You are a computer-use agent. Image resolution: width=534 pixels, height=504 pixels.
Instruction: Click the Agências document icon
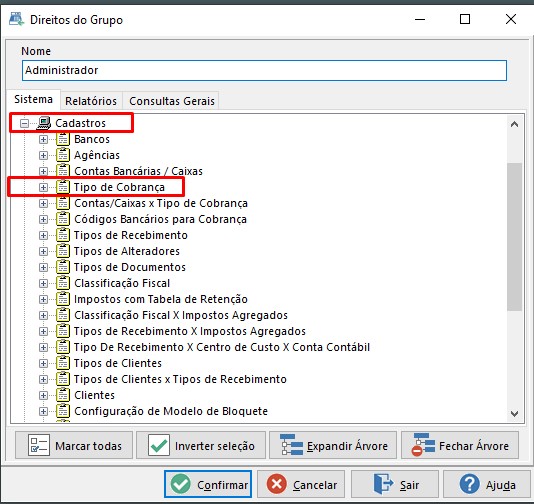pyautogui.click(x=63, y=155)
